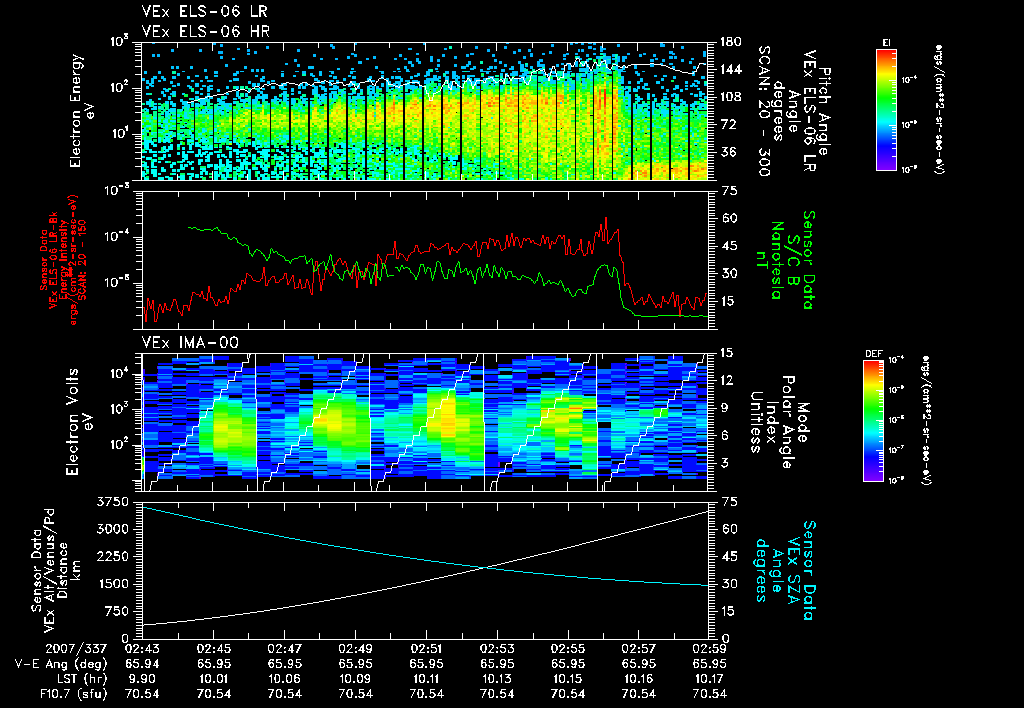Click the DEF color bar legend

coord(873,421)
